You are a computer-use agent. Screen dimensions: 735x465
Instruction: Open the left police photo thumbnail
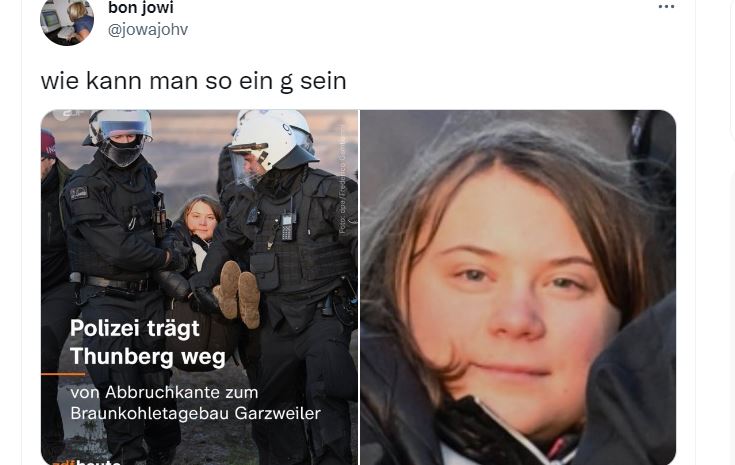coord(200,287)
